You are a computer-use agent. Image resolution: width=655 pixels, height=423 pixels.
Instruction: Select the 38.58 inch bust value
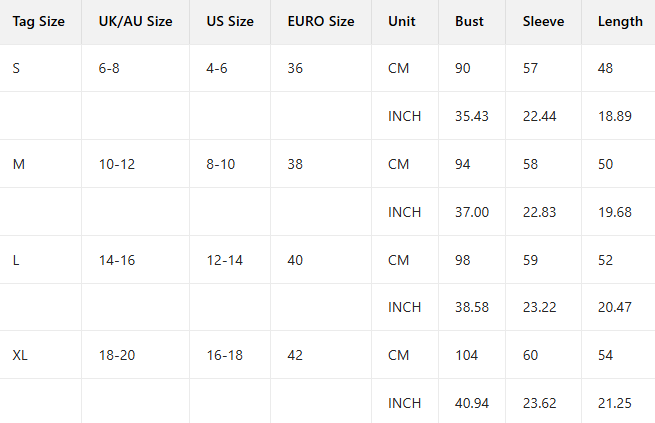pos(471,307)
